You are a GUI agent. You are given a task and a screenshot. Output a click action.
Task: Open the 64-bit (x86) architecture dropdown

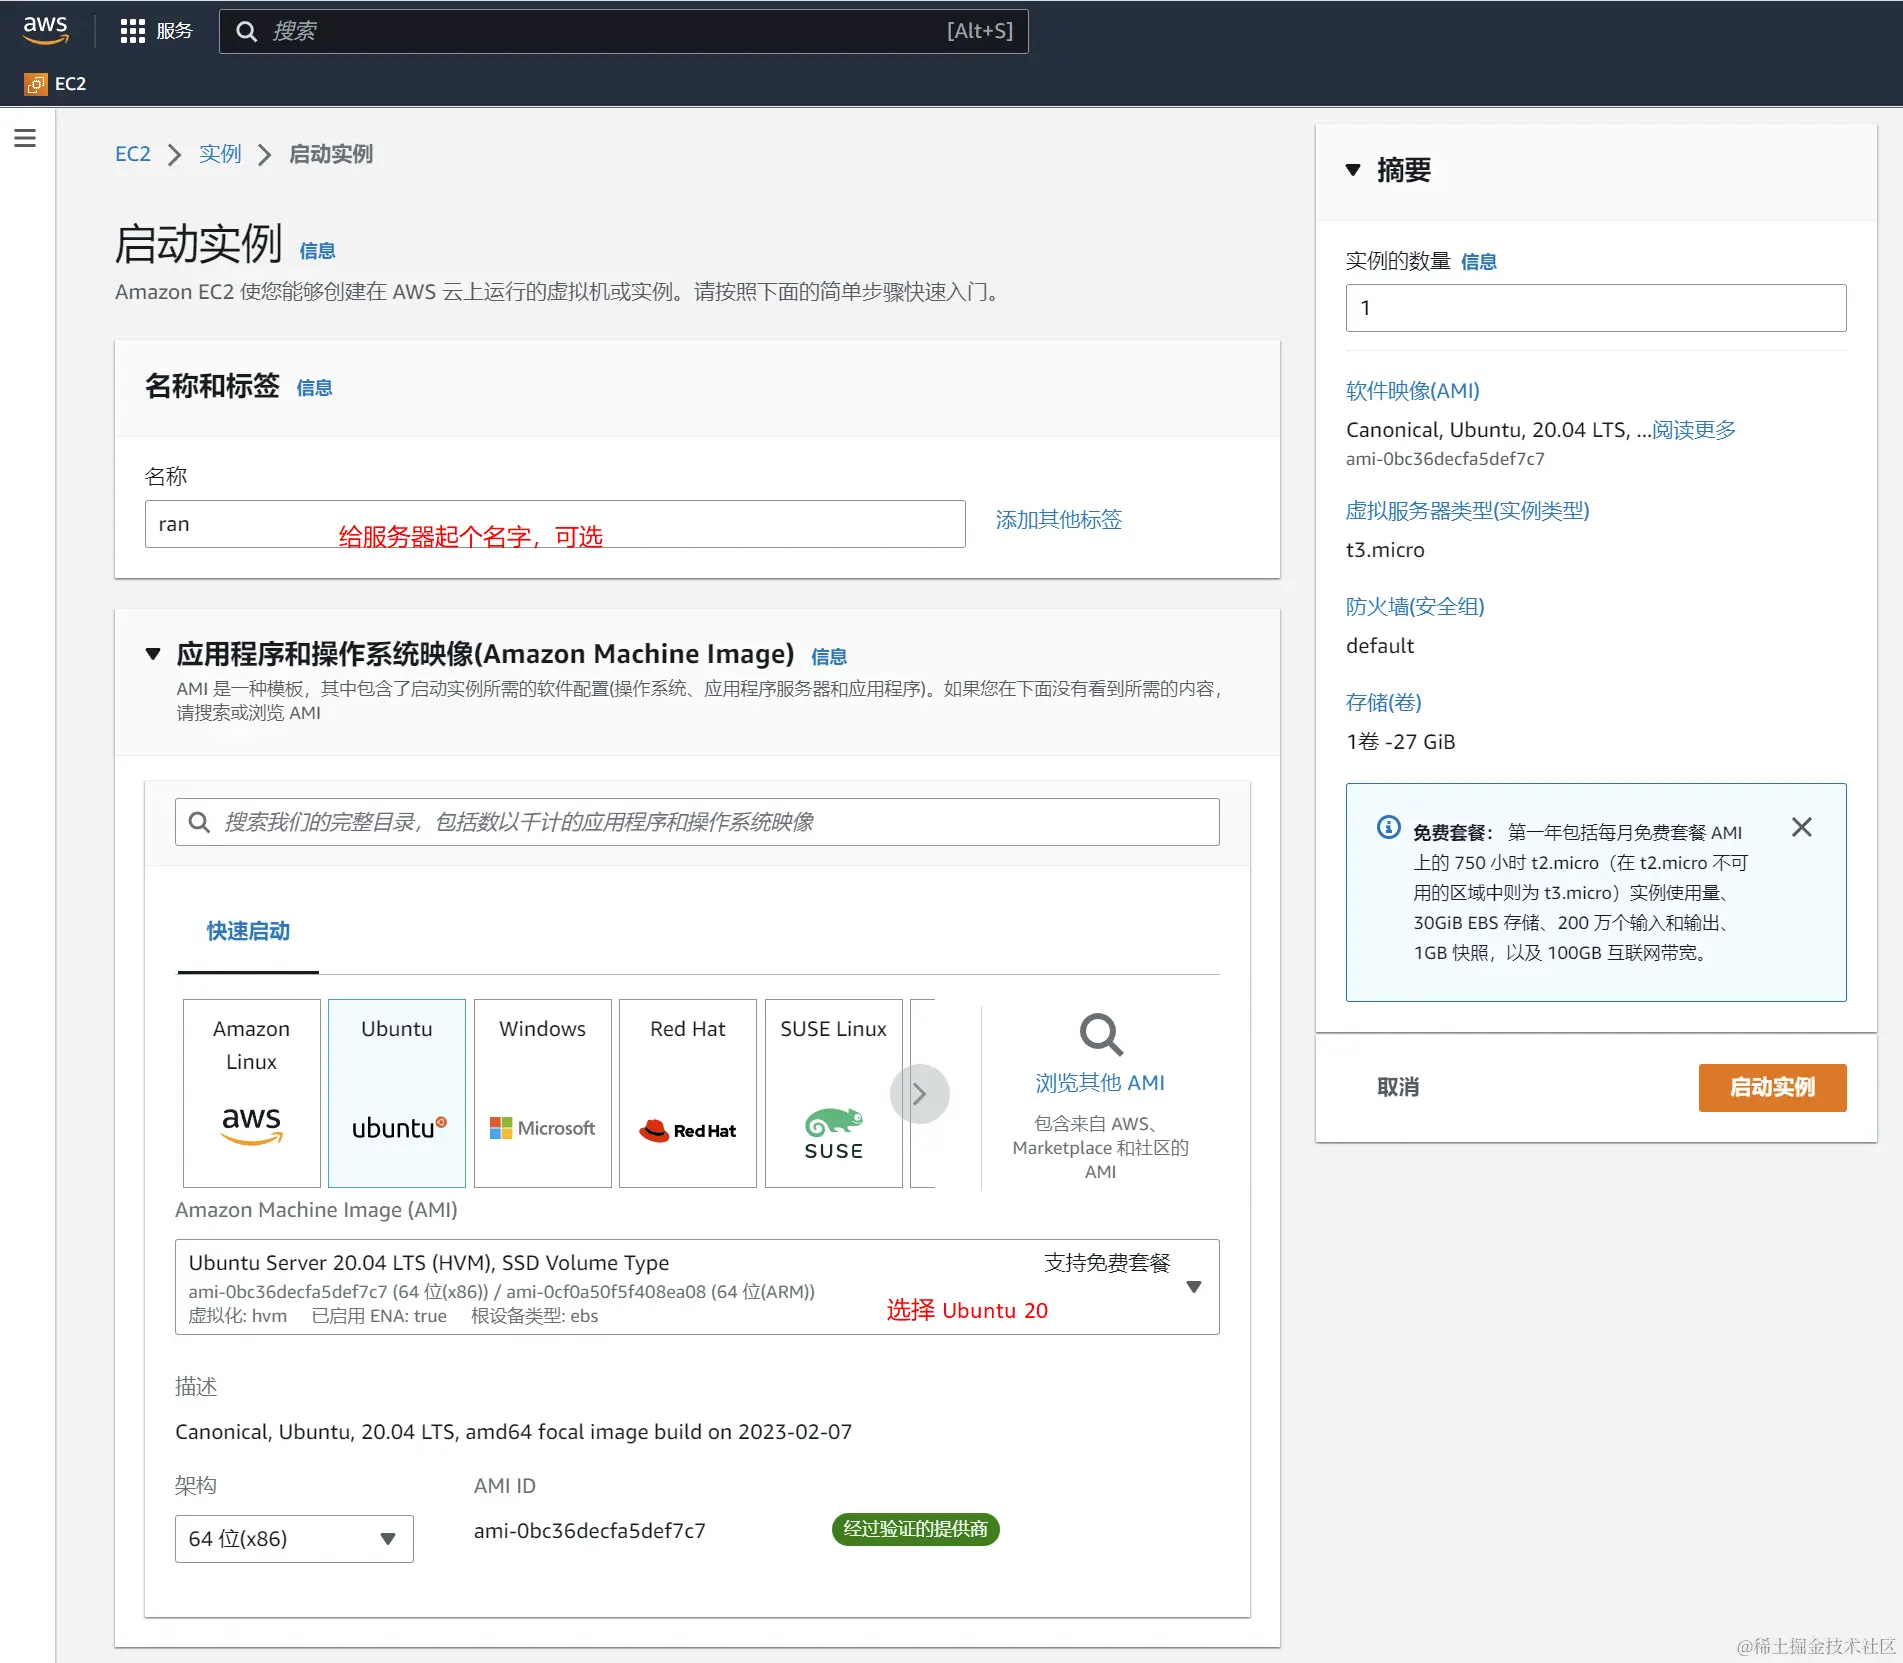294,1538
